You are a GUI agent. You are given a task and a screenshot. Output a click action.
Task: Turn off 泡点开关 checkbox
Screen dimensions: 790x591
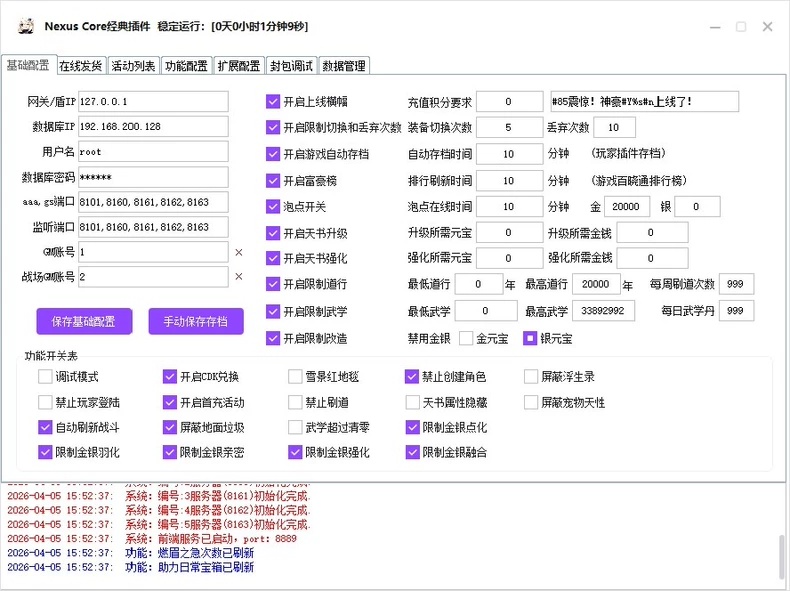[273, 207]
